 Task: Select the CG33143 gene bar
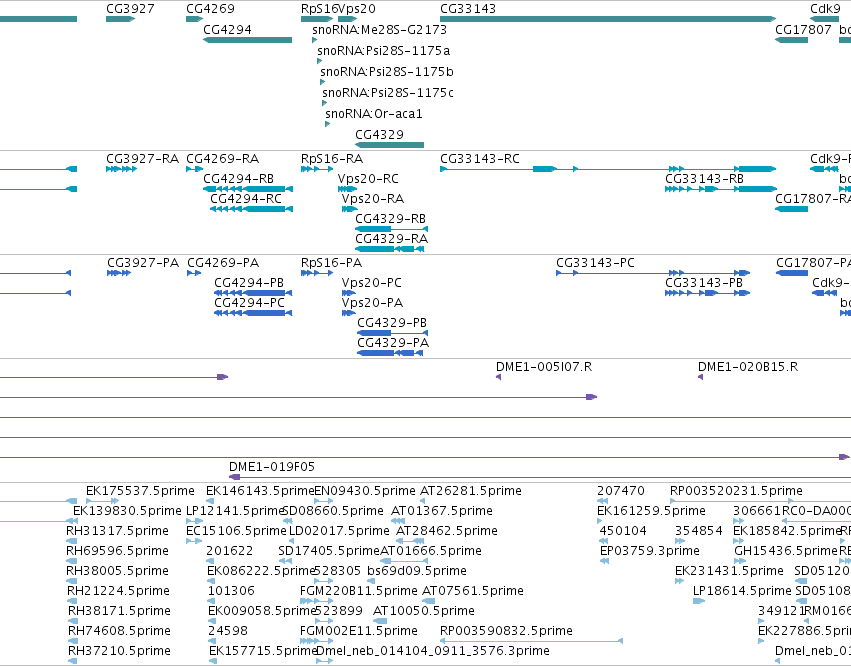(x=608, y=19)
